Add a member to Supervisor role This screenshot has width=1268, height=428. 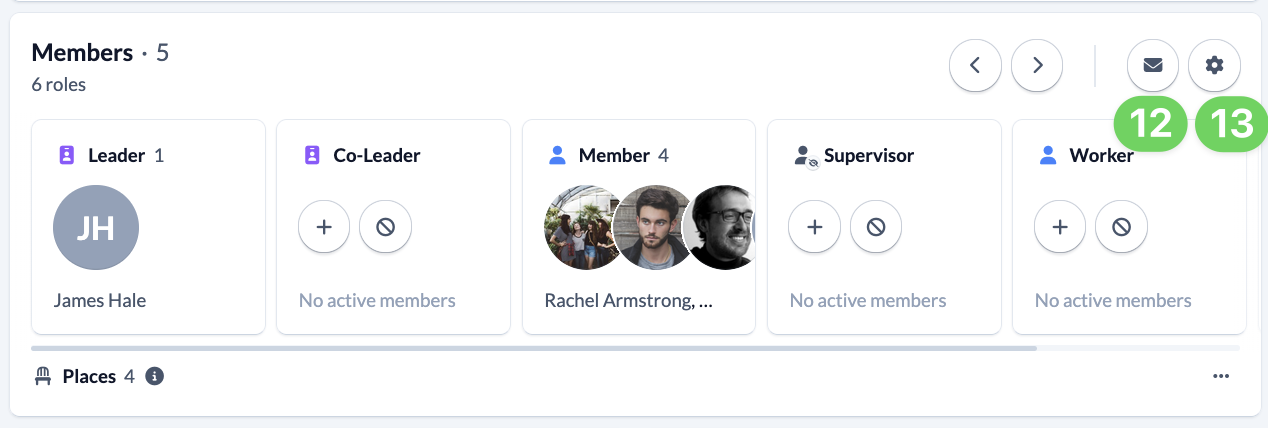coord(815,227)
